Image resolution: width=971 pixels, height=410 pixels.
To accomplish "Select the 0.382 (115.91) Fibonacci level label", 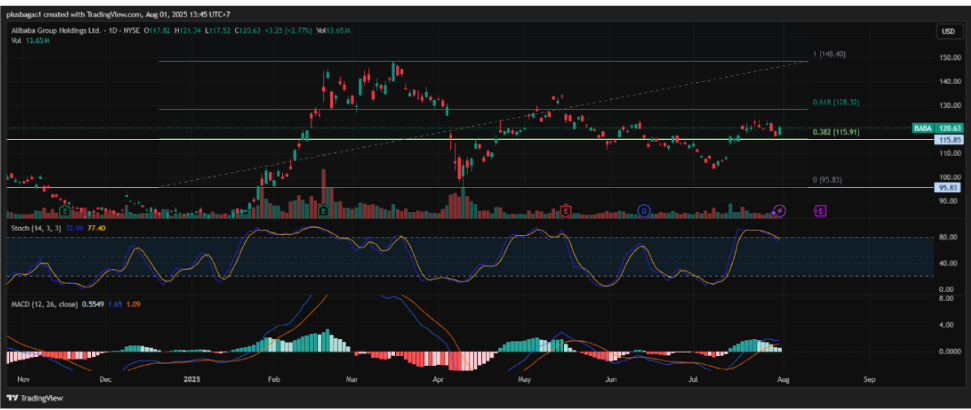I will (835, 132).
